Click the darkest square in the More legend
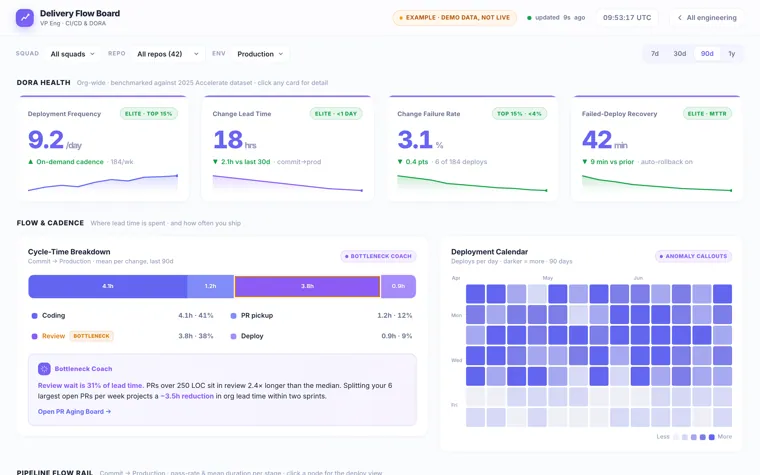 click(x=712, y=437)
